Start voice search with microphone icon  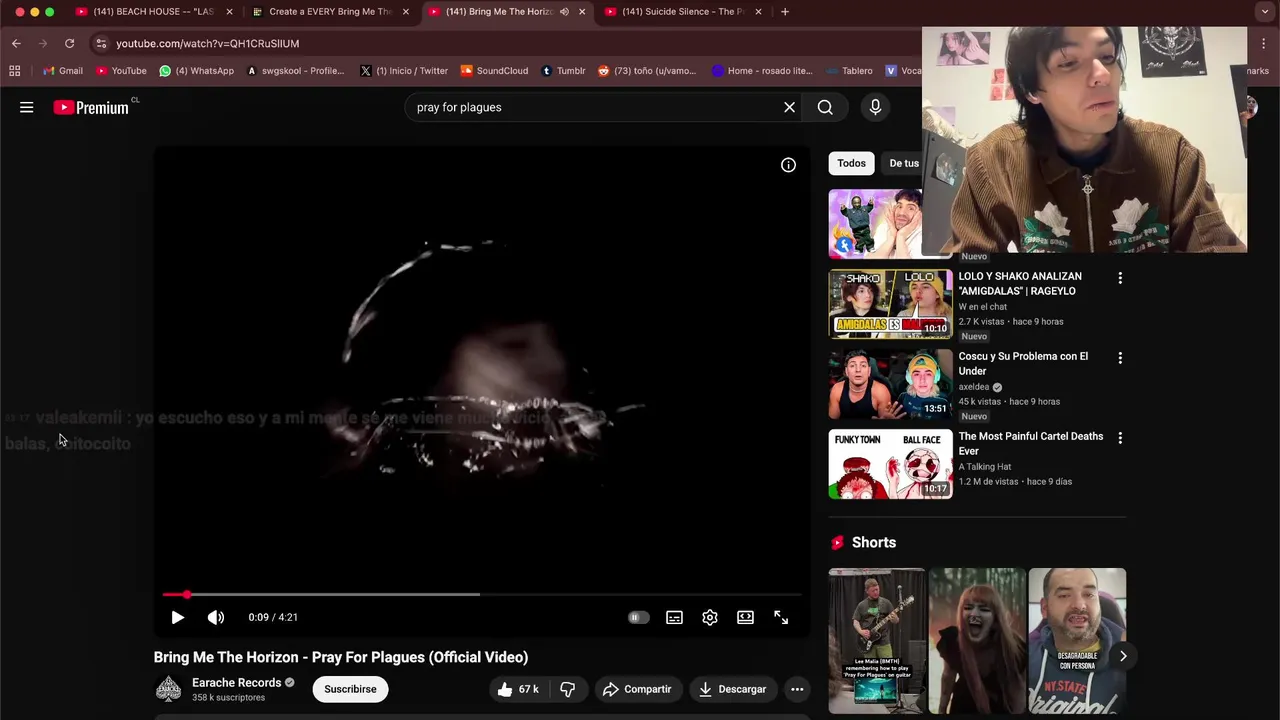875,107
